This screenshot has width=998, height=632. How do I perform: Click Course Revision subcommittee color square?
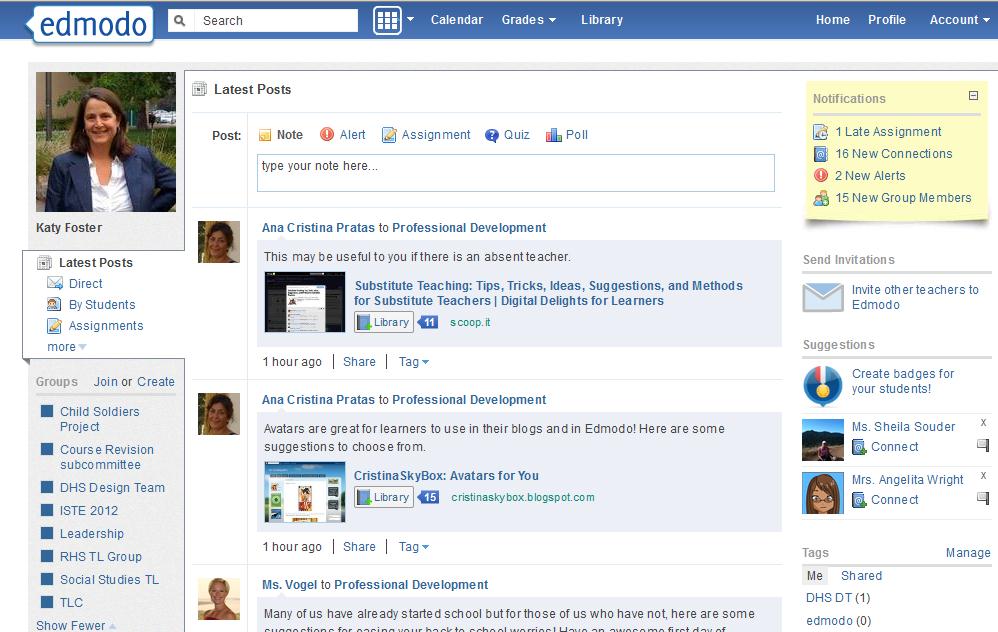pyautogui.click(x=46, y=449)
